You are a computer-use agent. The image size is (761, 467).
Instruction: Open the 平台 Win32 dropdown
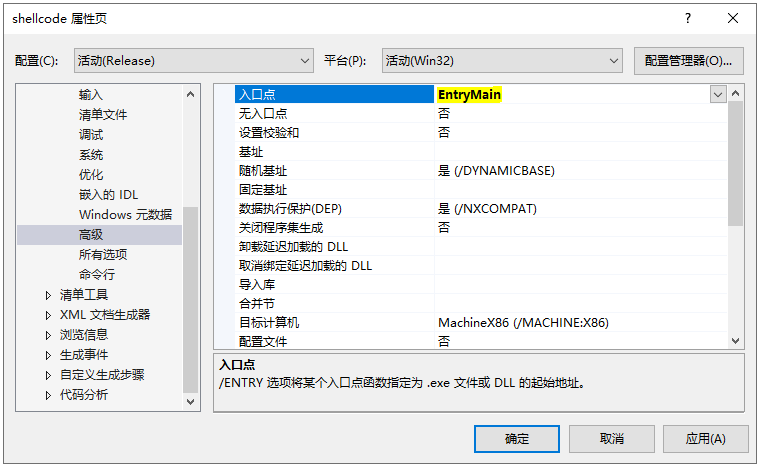pyautogui.click(x=502, y=61)
